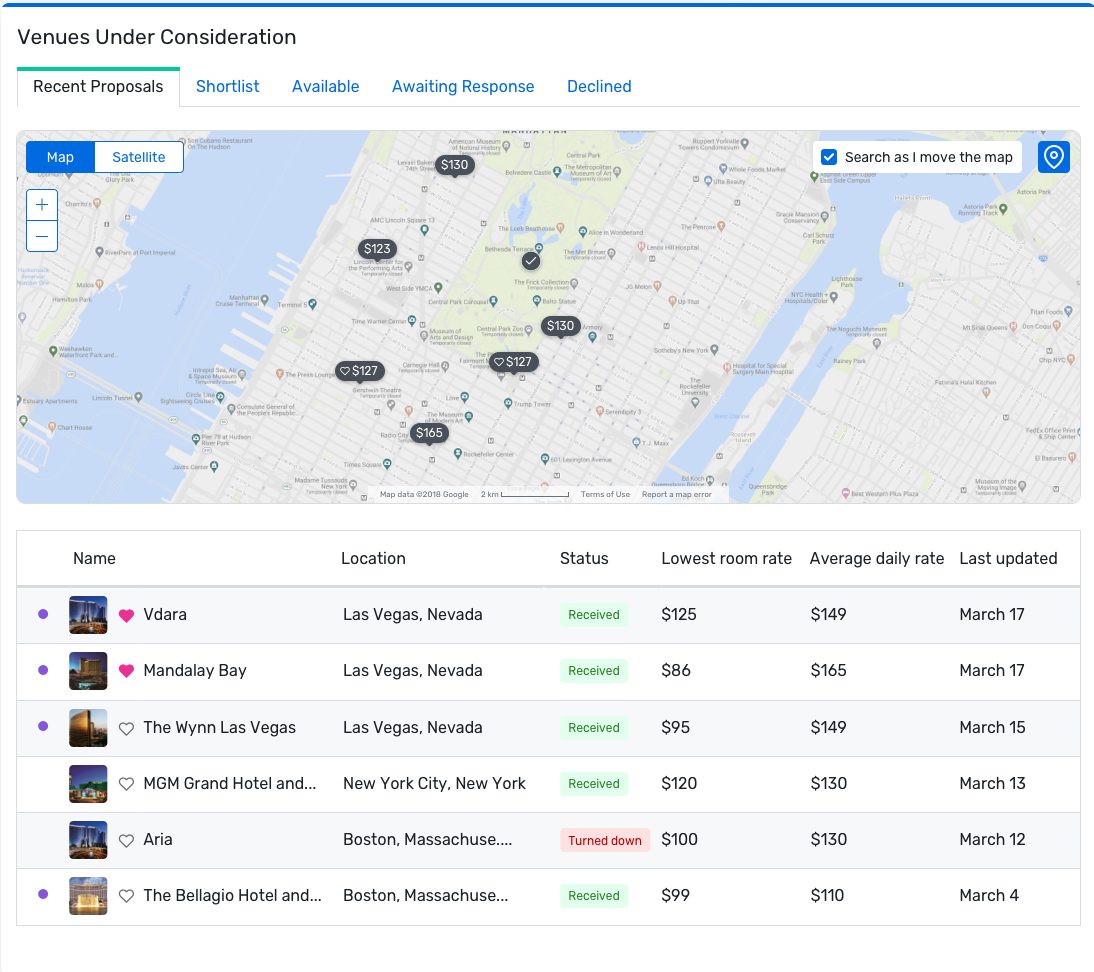Viewport: 1094px width, 972px height.
Task: Toggle the heart next to Aria
Action: click(126, 840)
